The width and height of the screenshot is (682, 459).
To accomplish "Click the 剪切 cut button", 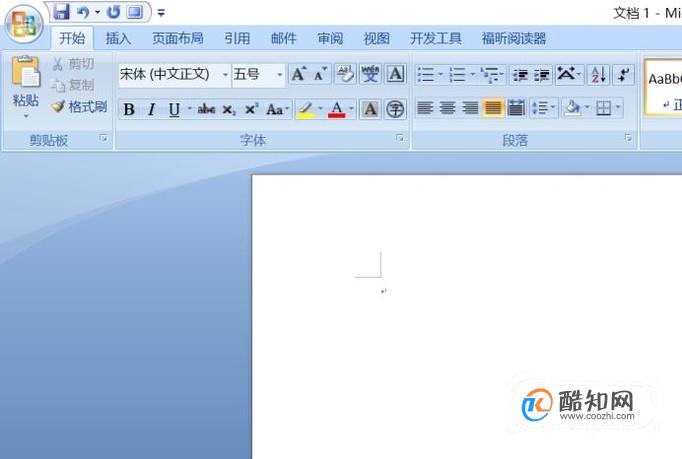I will point(74,64).
